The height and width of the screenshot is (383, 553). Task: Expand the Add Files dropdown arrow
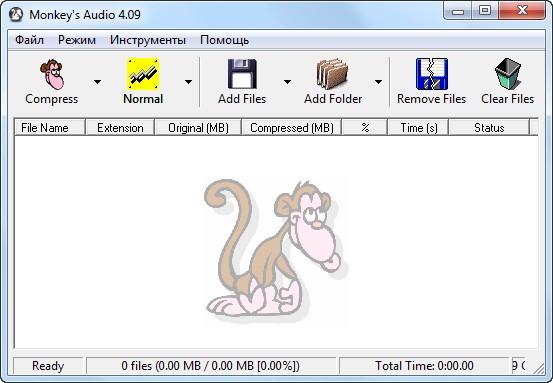point(287,82)
